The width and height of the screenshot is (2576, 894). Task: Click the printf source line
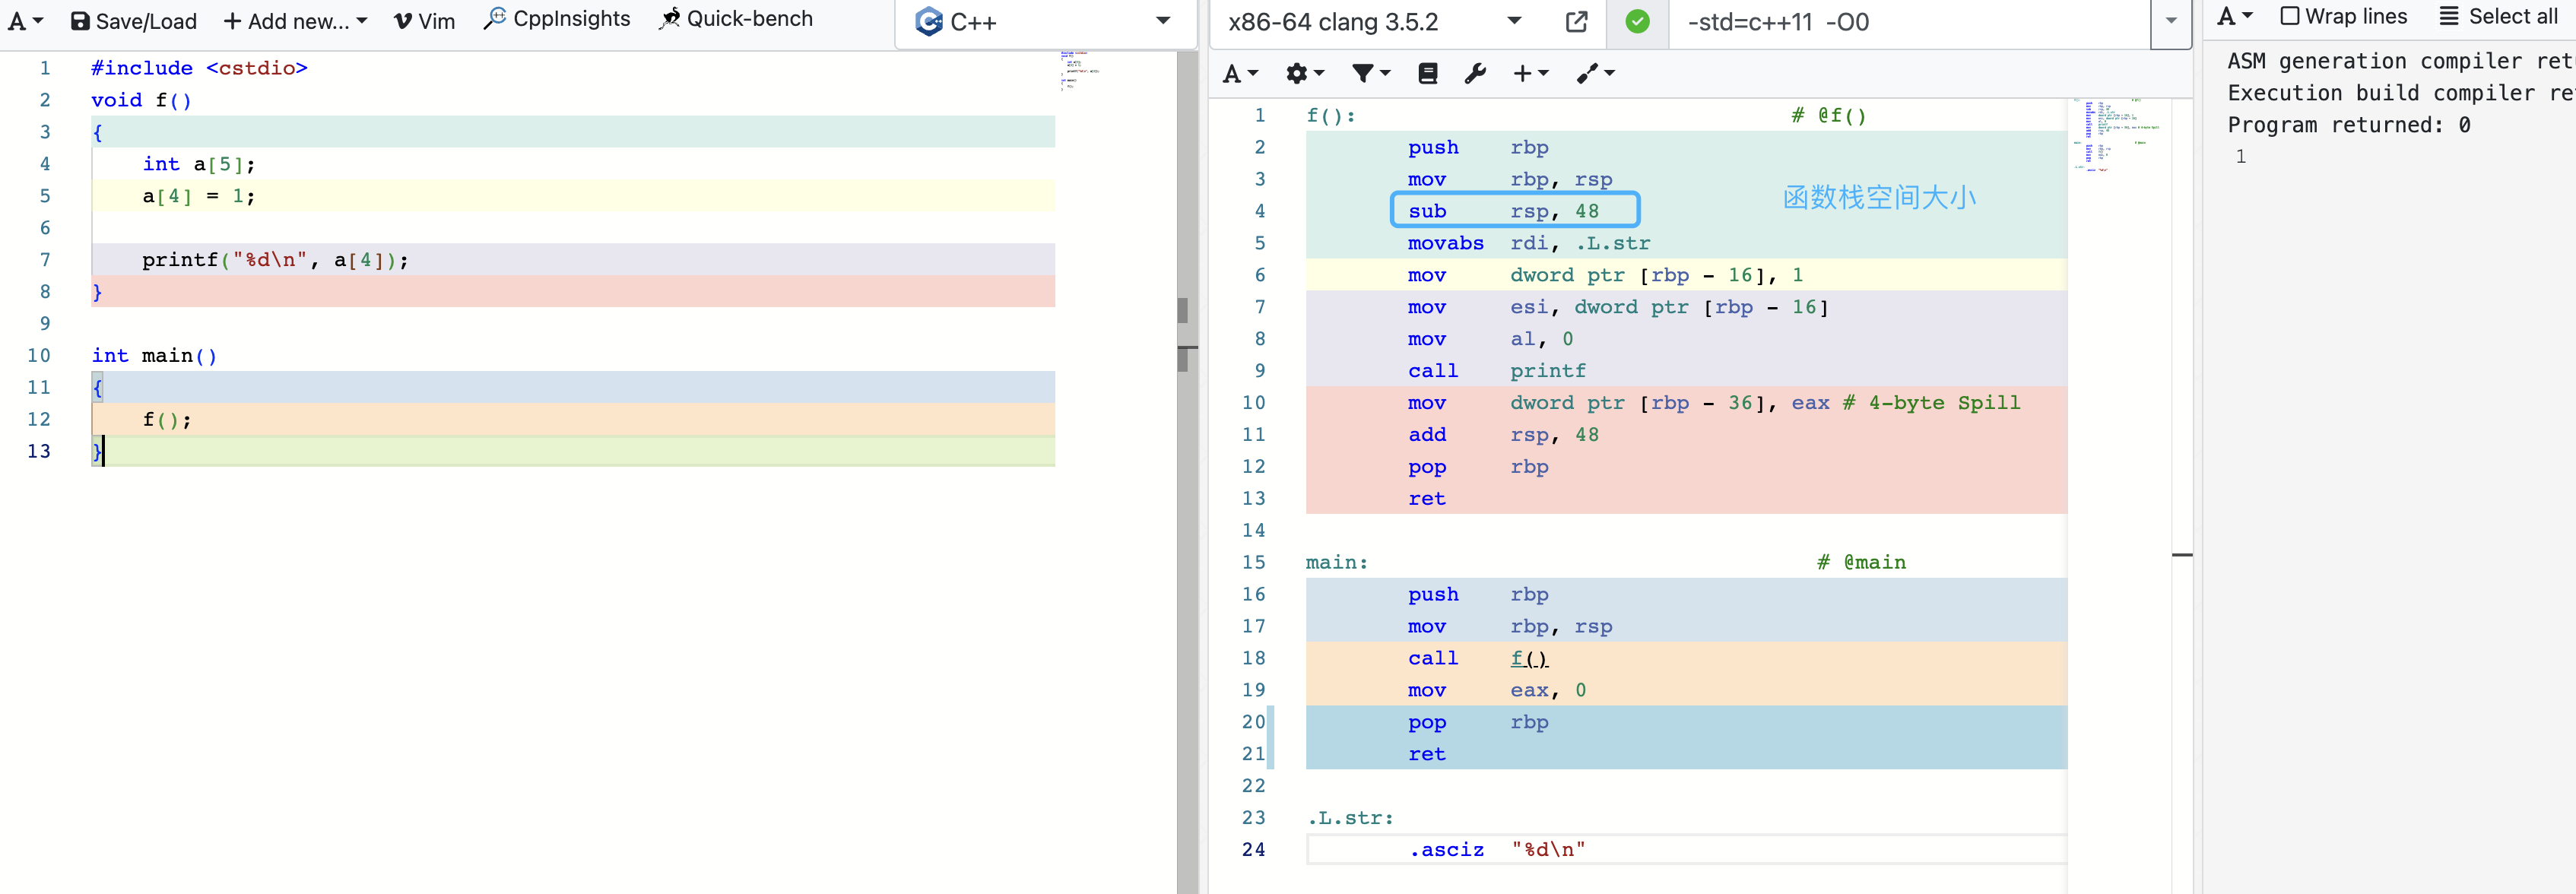tap(275, 260)
